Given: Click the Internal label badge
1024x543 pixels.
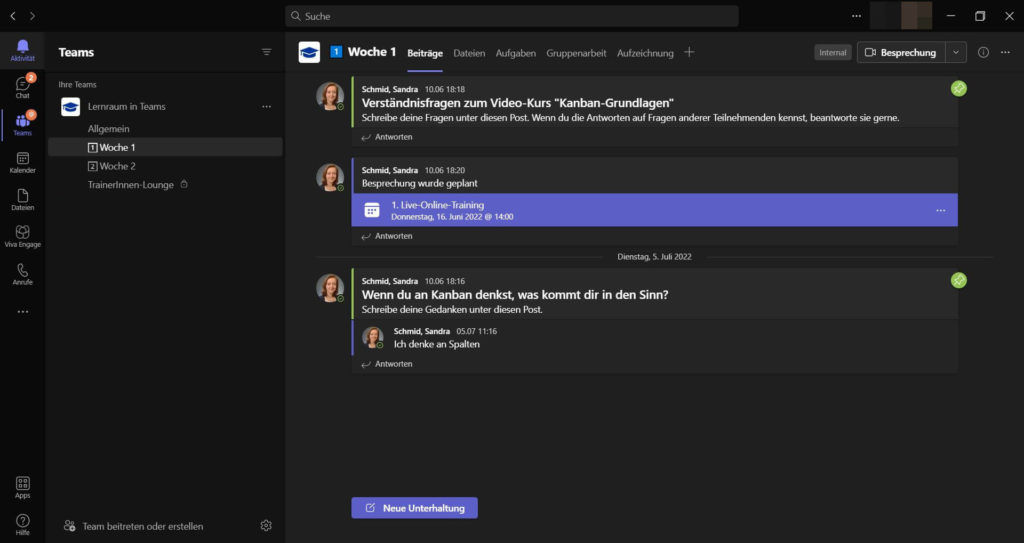Looking at the screenshot, I should tap(833, 52).
